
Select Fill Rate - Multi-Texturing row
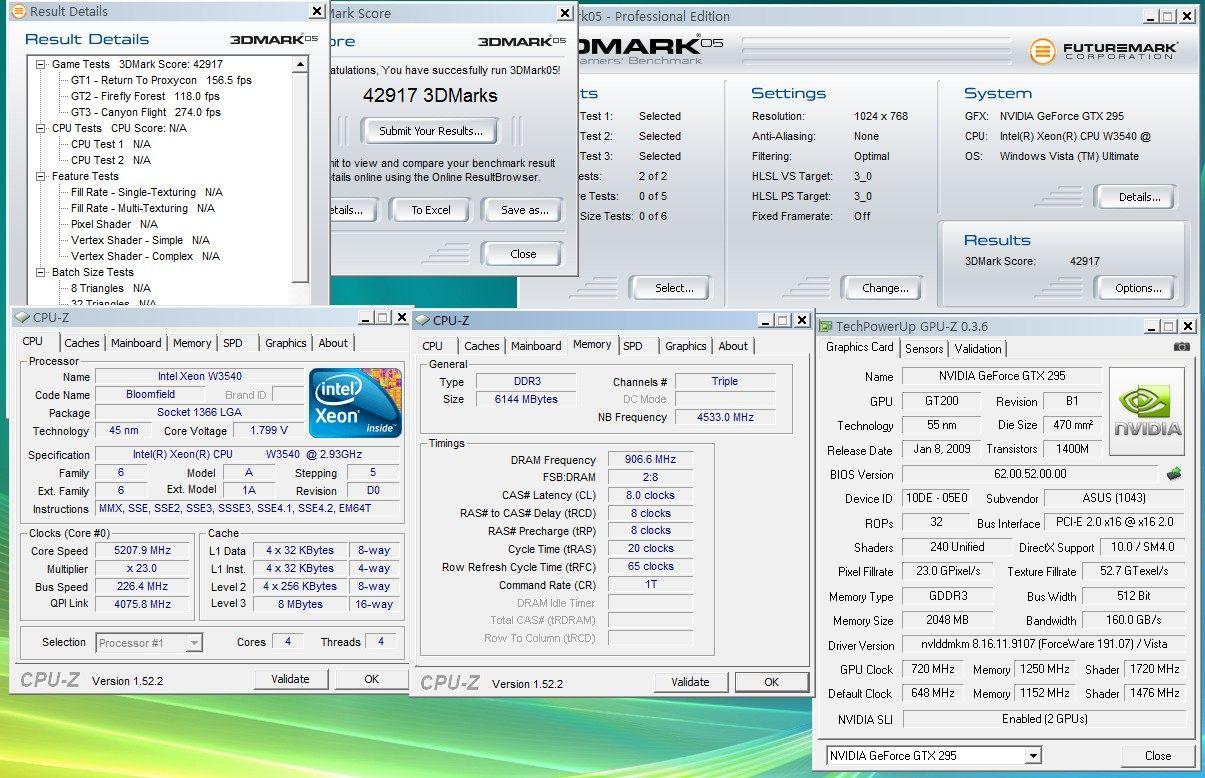[143, 208]
